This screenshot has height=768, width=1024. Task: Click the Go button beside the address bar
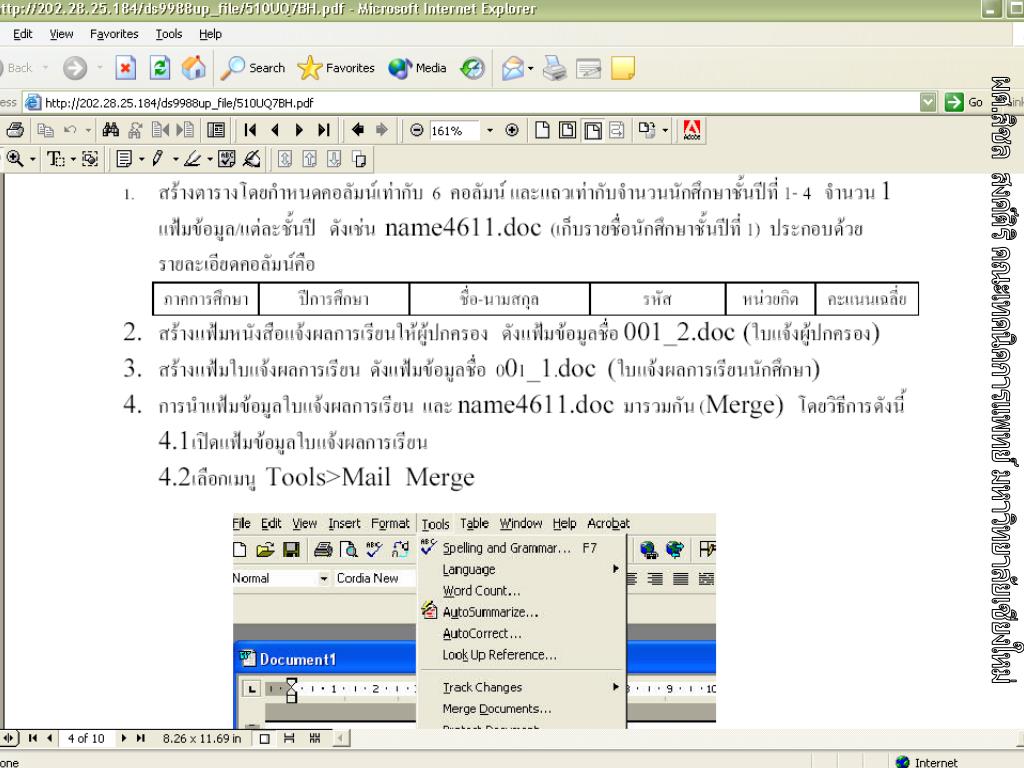click(963, 103)
